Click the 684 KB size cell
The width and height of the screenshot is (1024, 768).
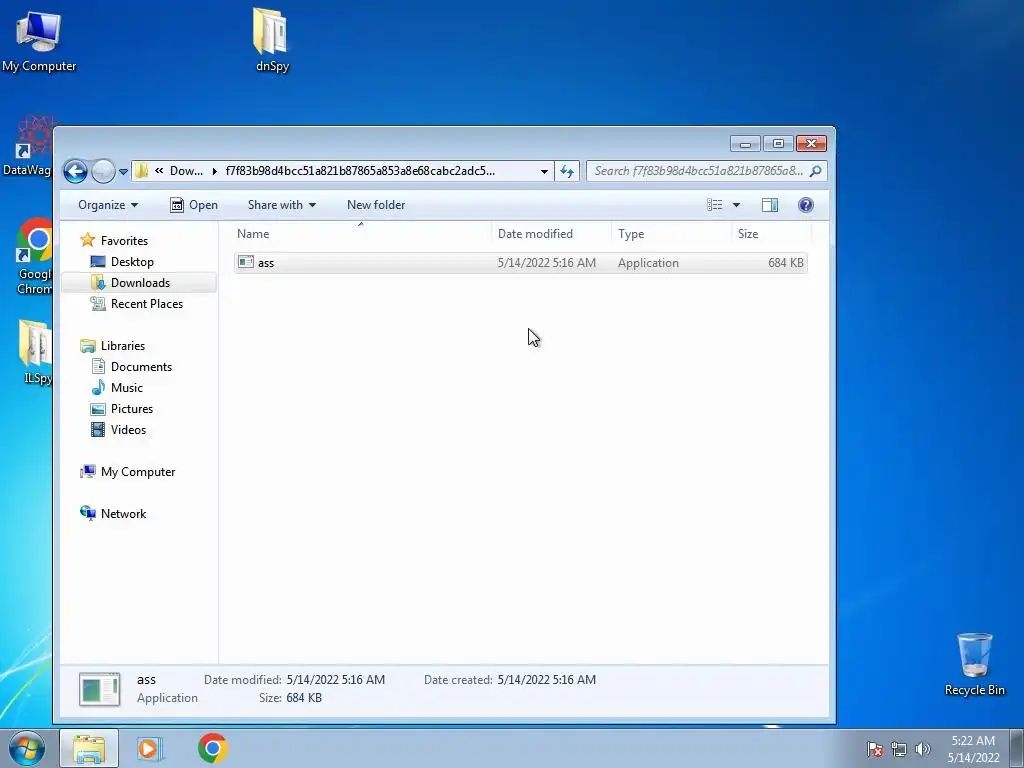point(786,263)
